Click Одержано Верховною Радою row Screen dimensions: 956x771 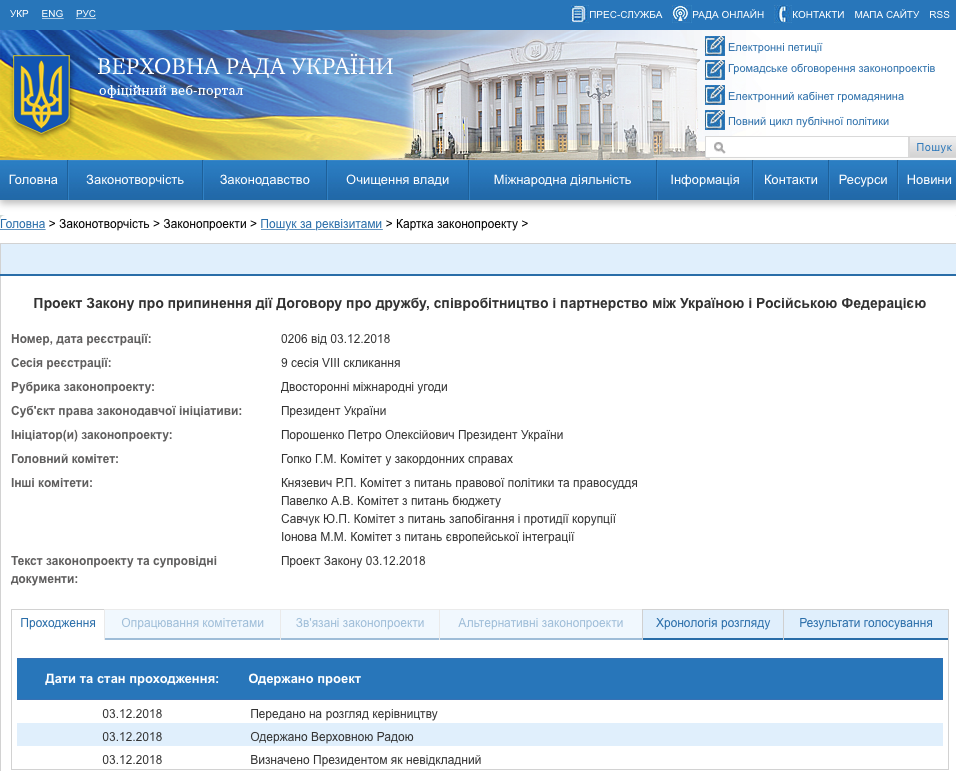(480, 736)
